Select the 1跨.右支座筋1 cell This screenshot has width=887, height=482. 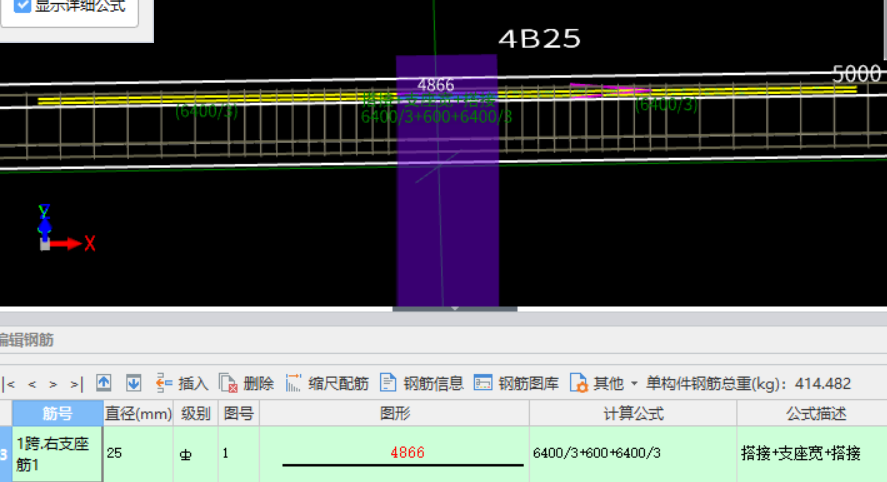(58, 454)
